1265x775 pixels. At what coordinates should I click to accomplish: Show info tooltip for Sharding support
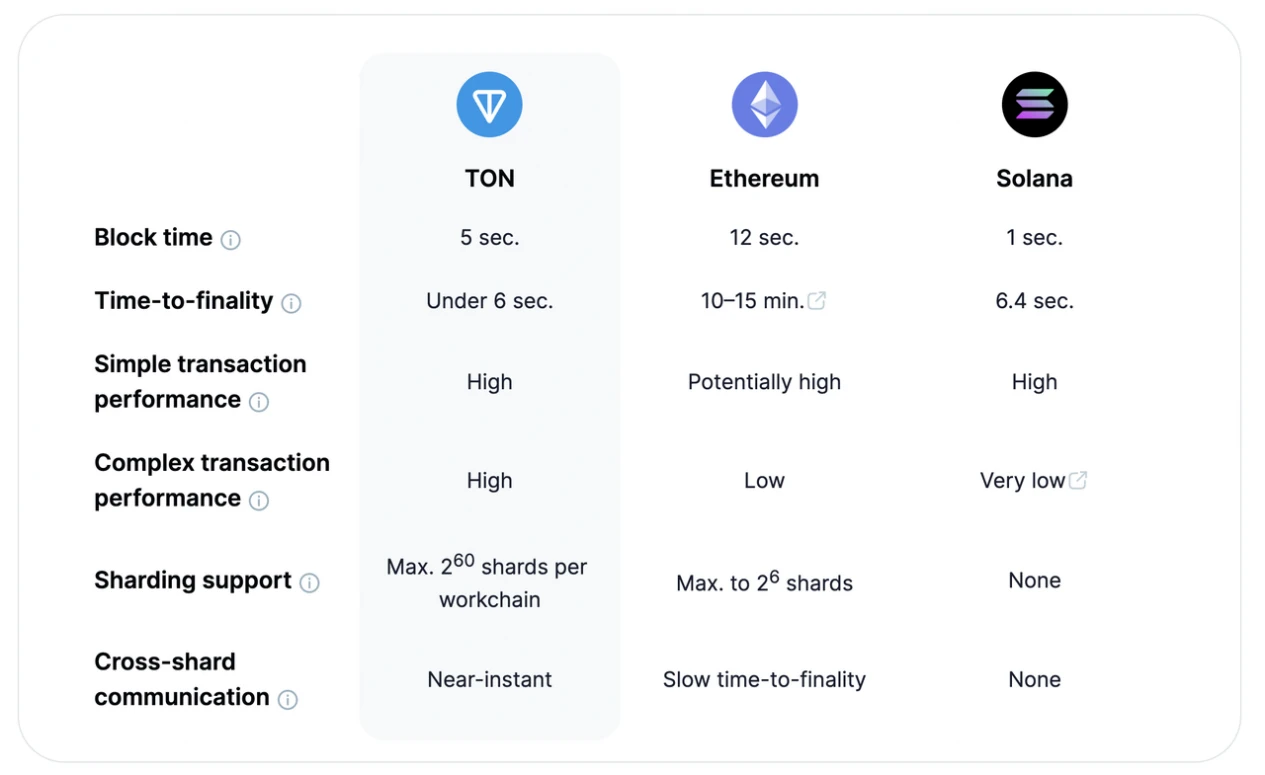click(310, 583)
